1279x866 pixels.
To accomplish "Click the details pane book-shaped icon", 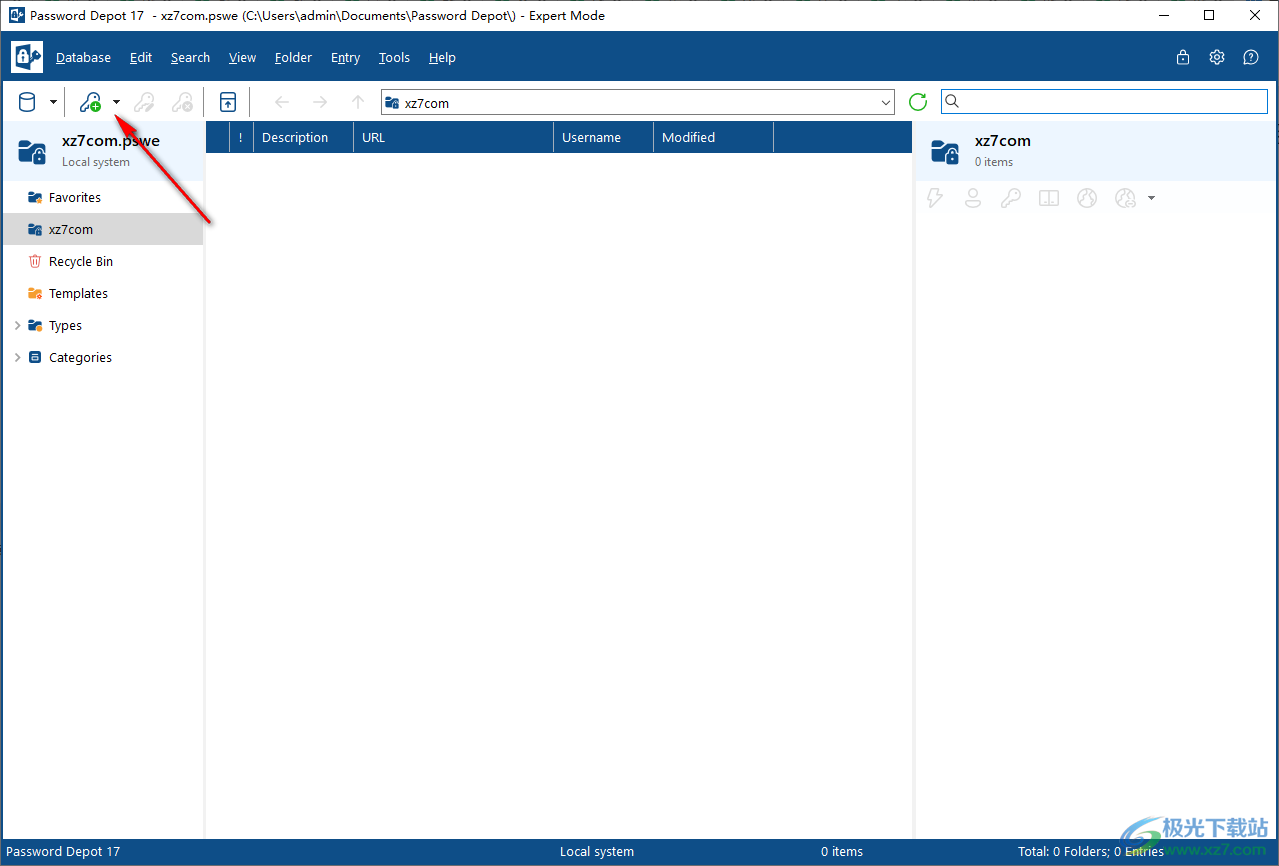I will click(x=1049, y=198).
